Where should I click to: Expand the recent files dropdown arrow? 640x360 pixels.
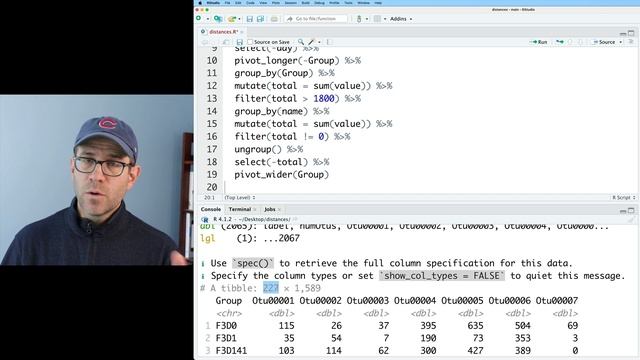[x=239, y=19]
